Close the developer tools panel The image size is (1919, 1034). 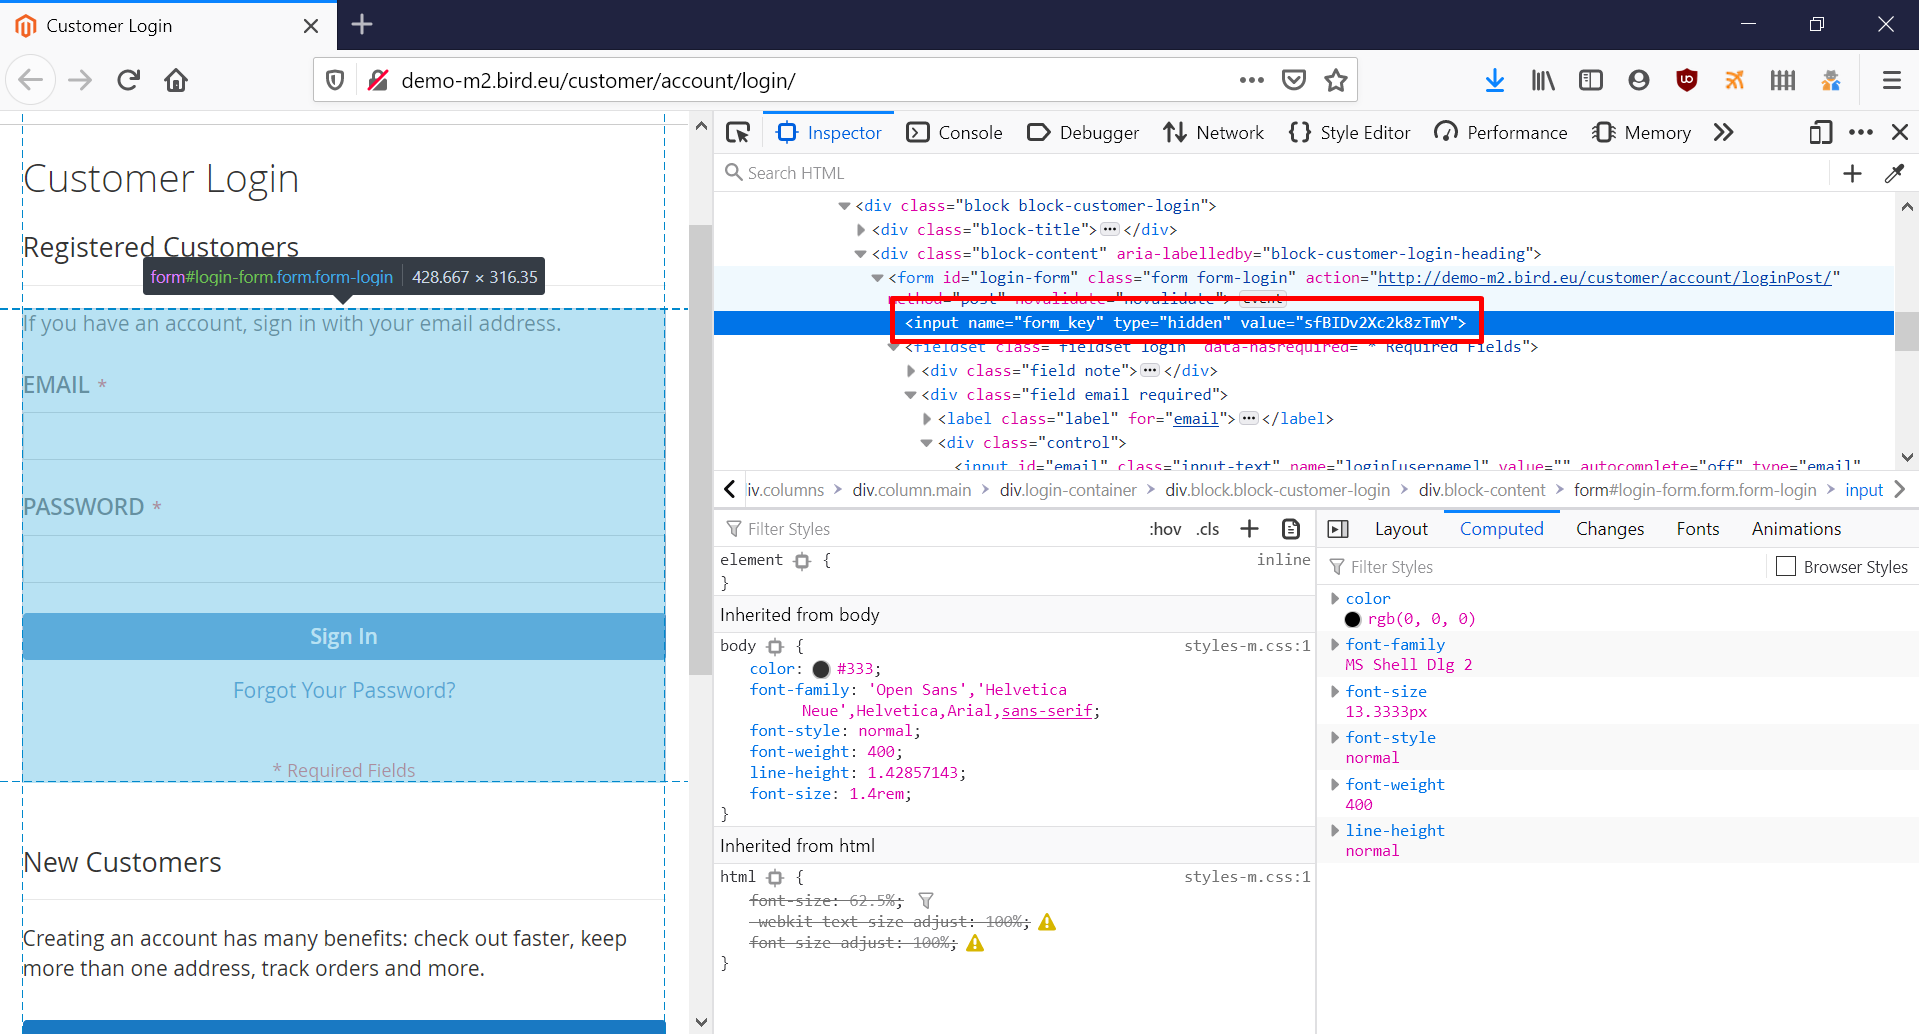1900,132
